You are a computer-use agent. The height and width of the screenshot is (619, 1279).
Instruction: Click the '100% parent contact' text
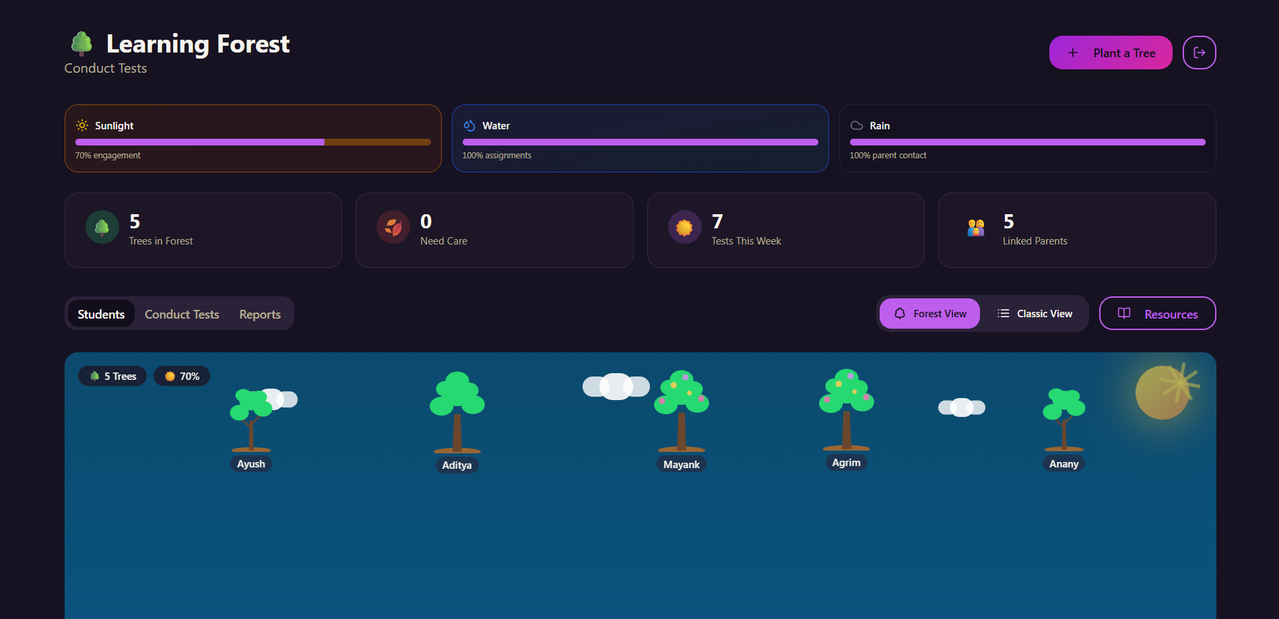(x=888, y=156)
